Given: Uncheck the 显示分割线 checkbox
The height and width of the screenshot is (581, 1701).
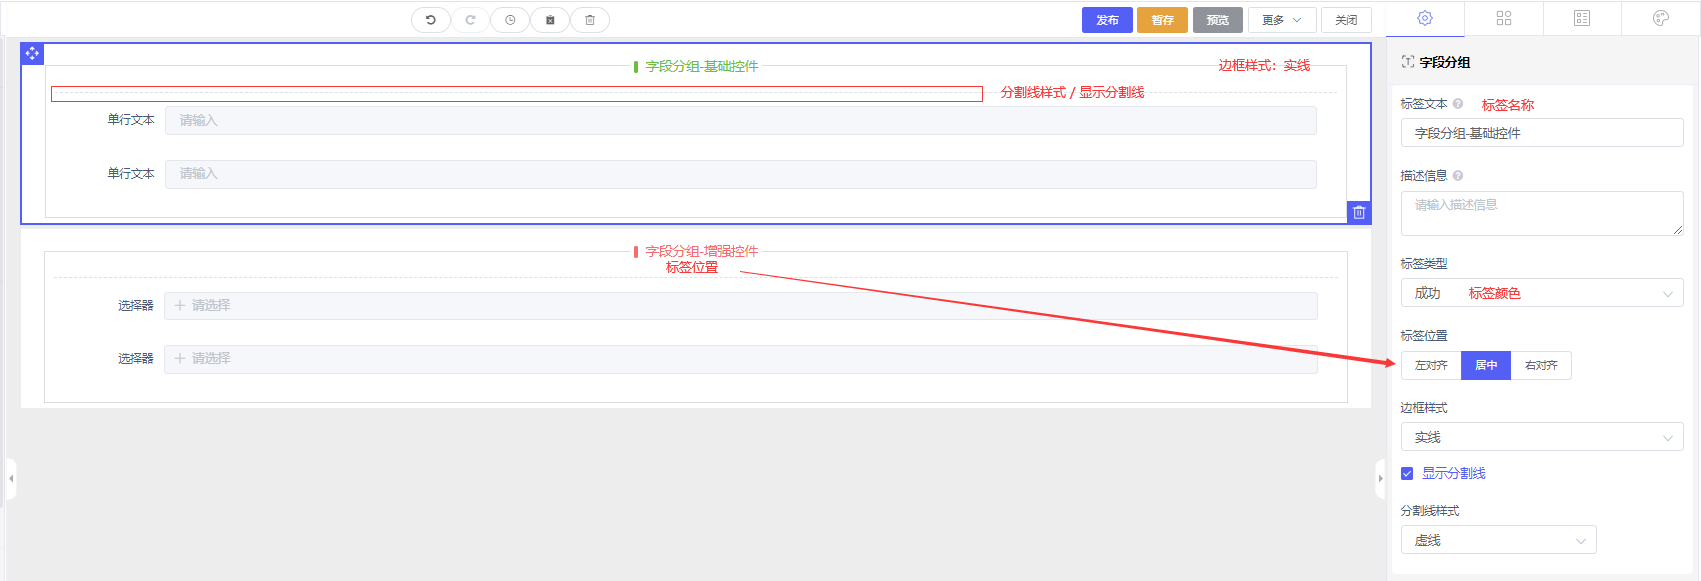Looking at the screenshot, I should click(1407, 473).
